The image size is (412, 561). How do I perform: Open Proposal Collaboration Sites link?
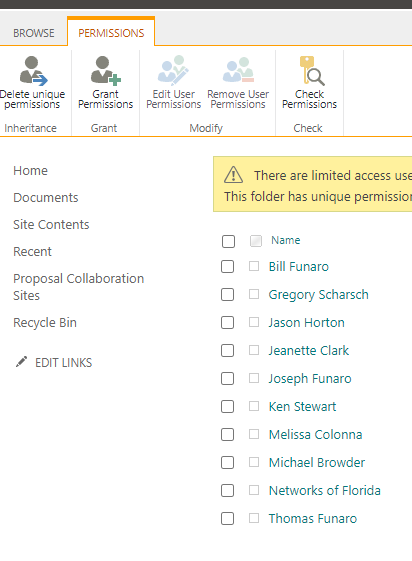[x=79, y=287]
